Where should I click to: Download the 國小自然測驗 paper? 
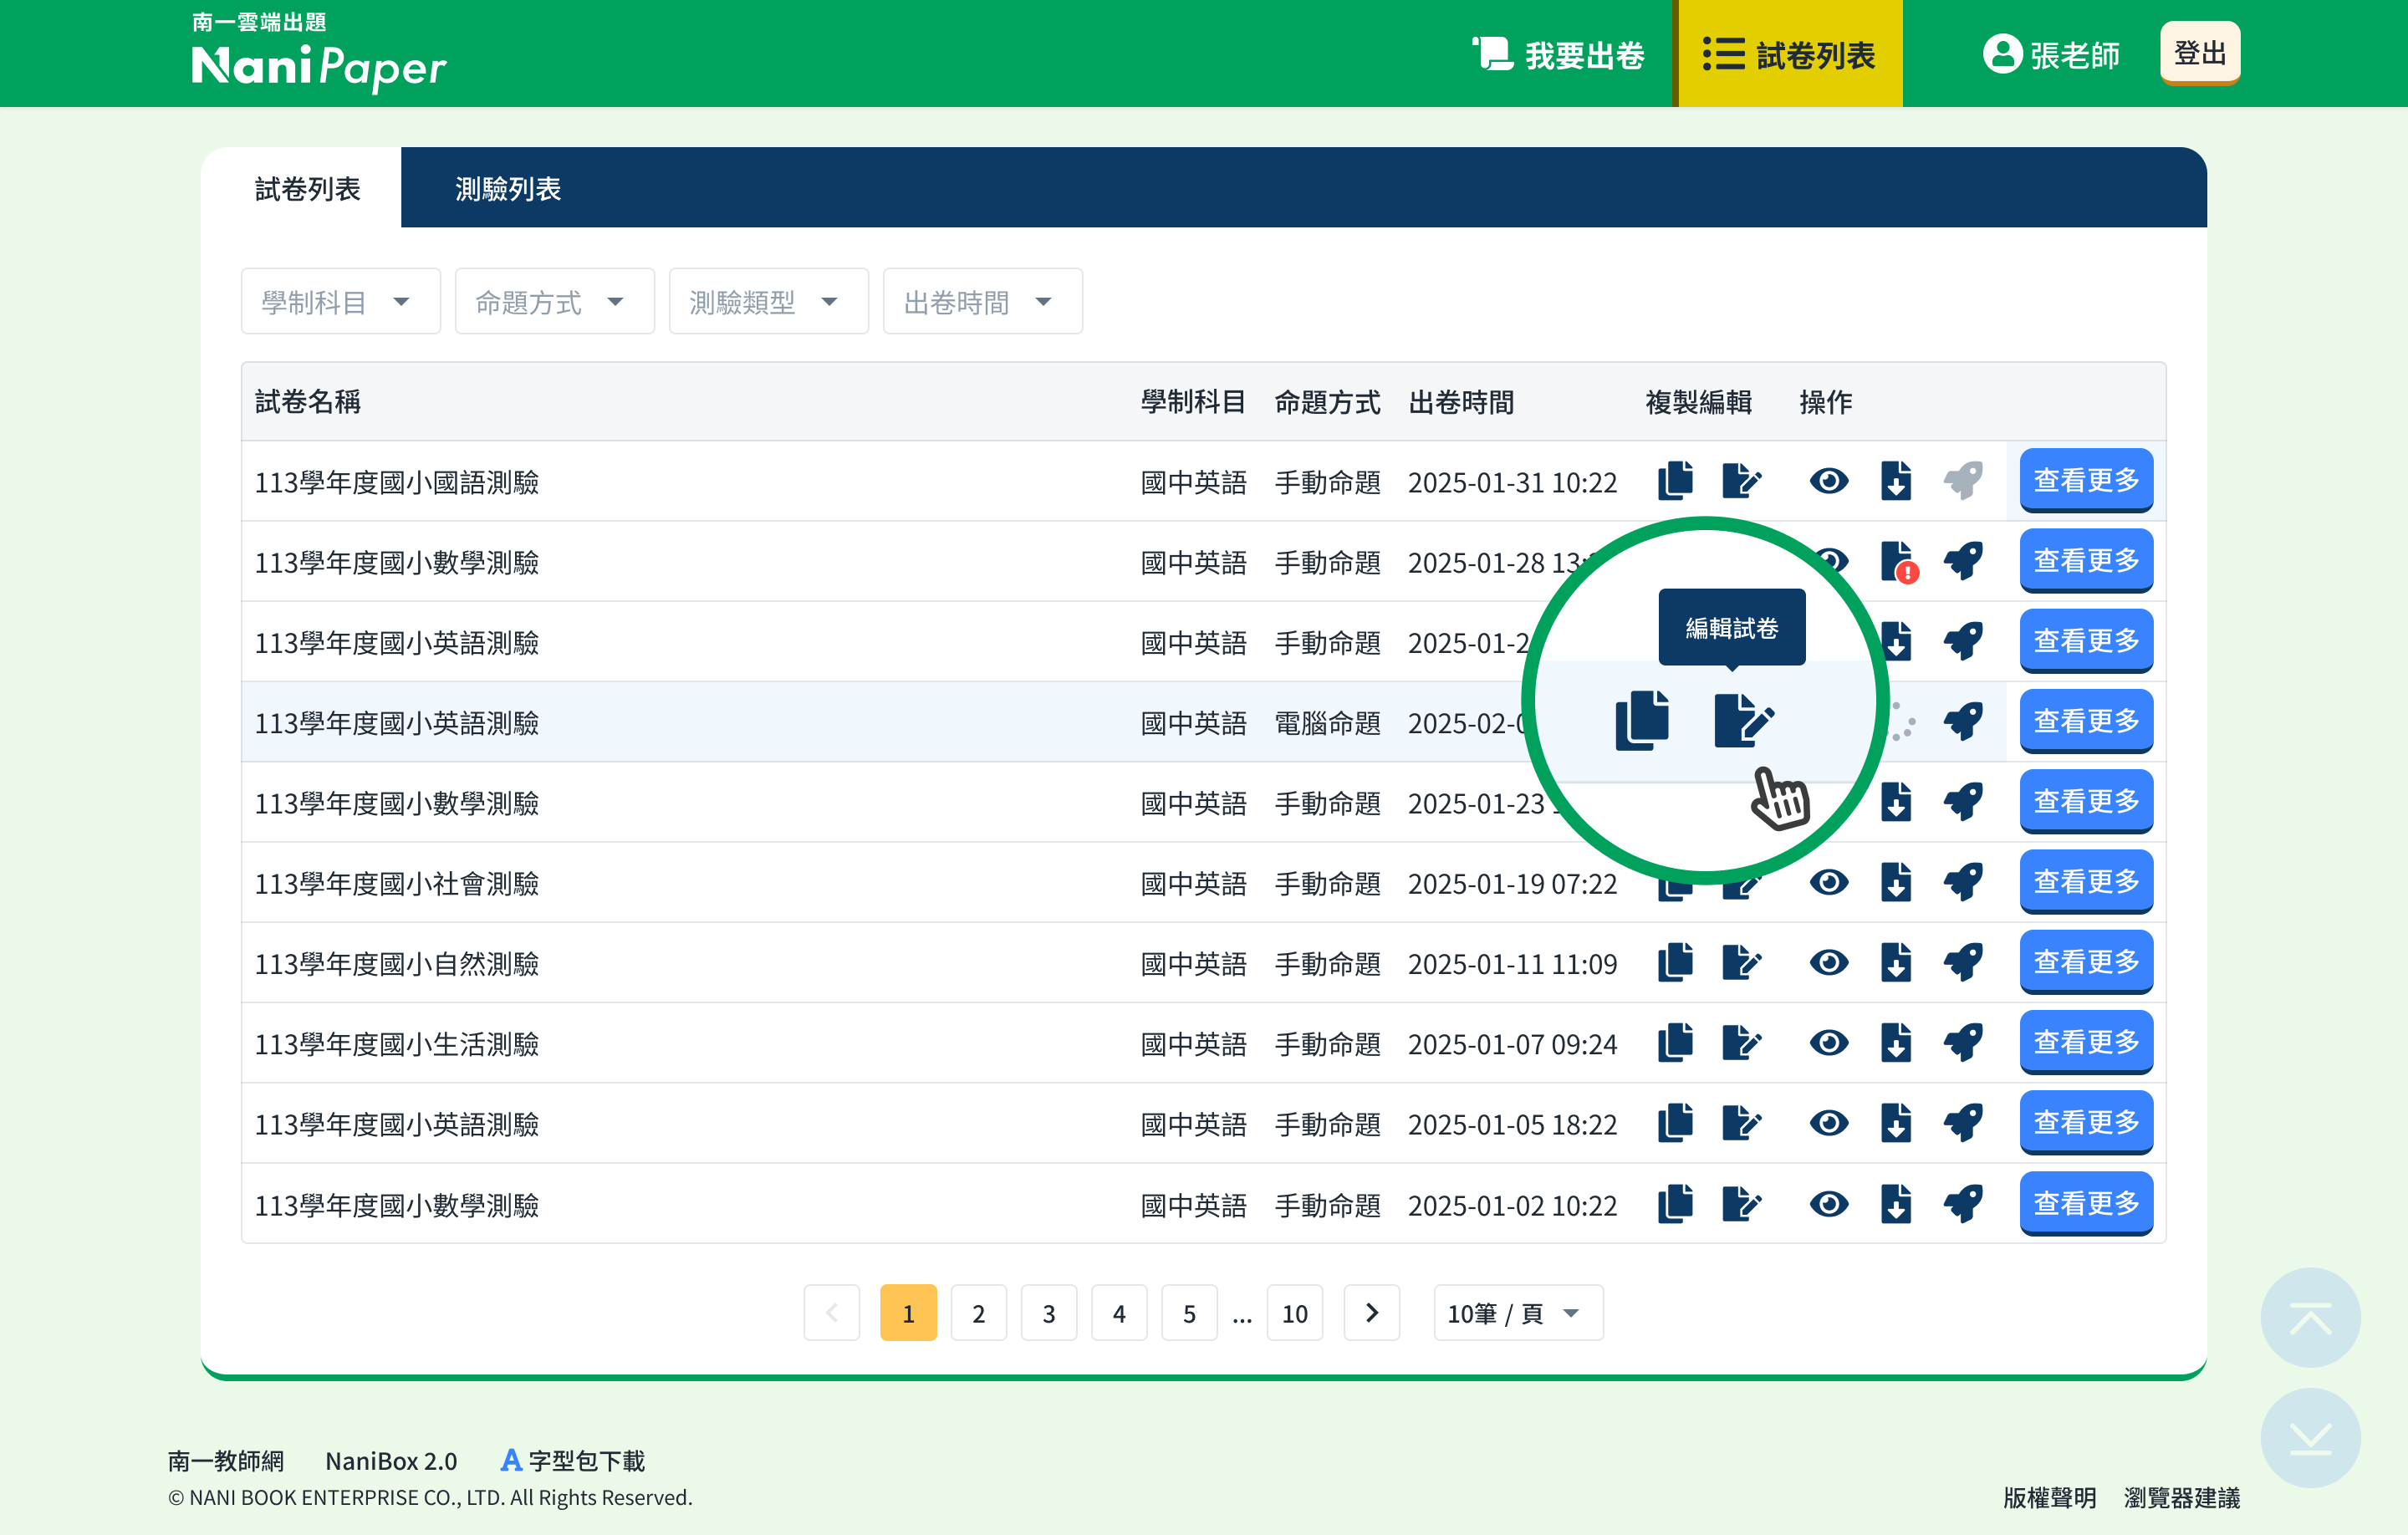pos(1896,963)
